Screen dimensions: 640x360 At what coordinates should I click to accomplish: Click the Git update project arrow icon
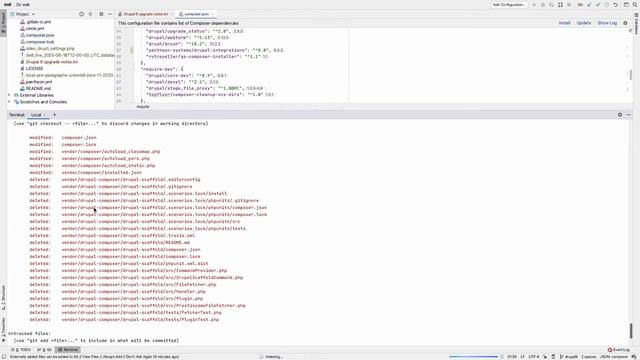[x=589, y=4]
